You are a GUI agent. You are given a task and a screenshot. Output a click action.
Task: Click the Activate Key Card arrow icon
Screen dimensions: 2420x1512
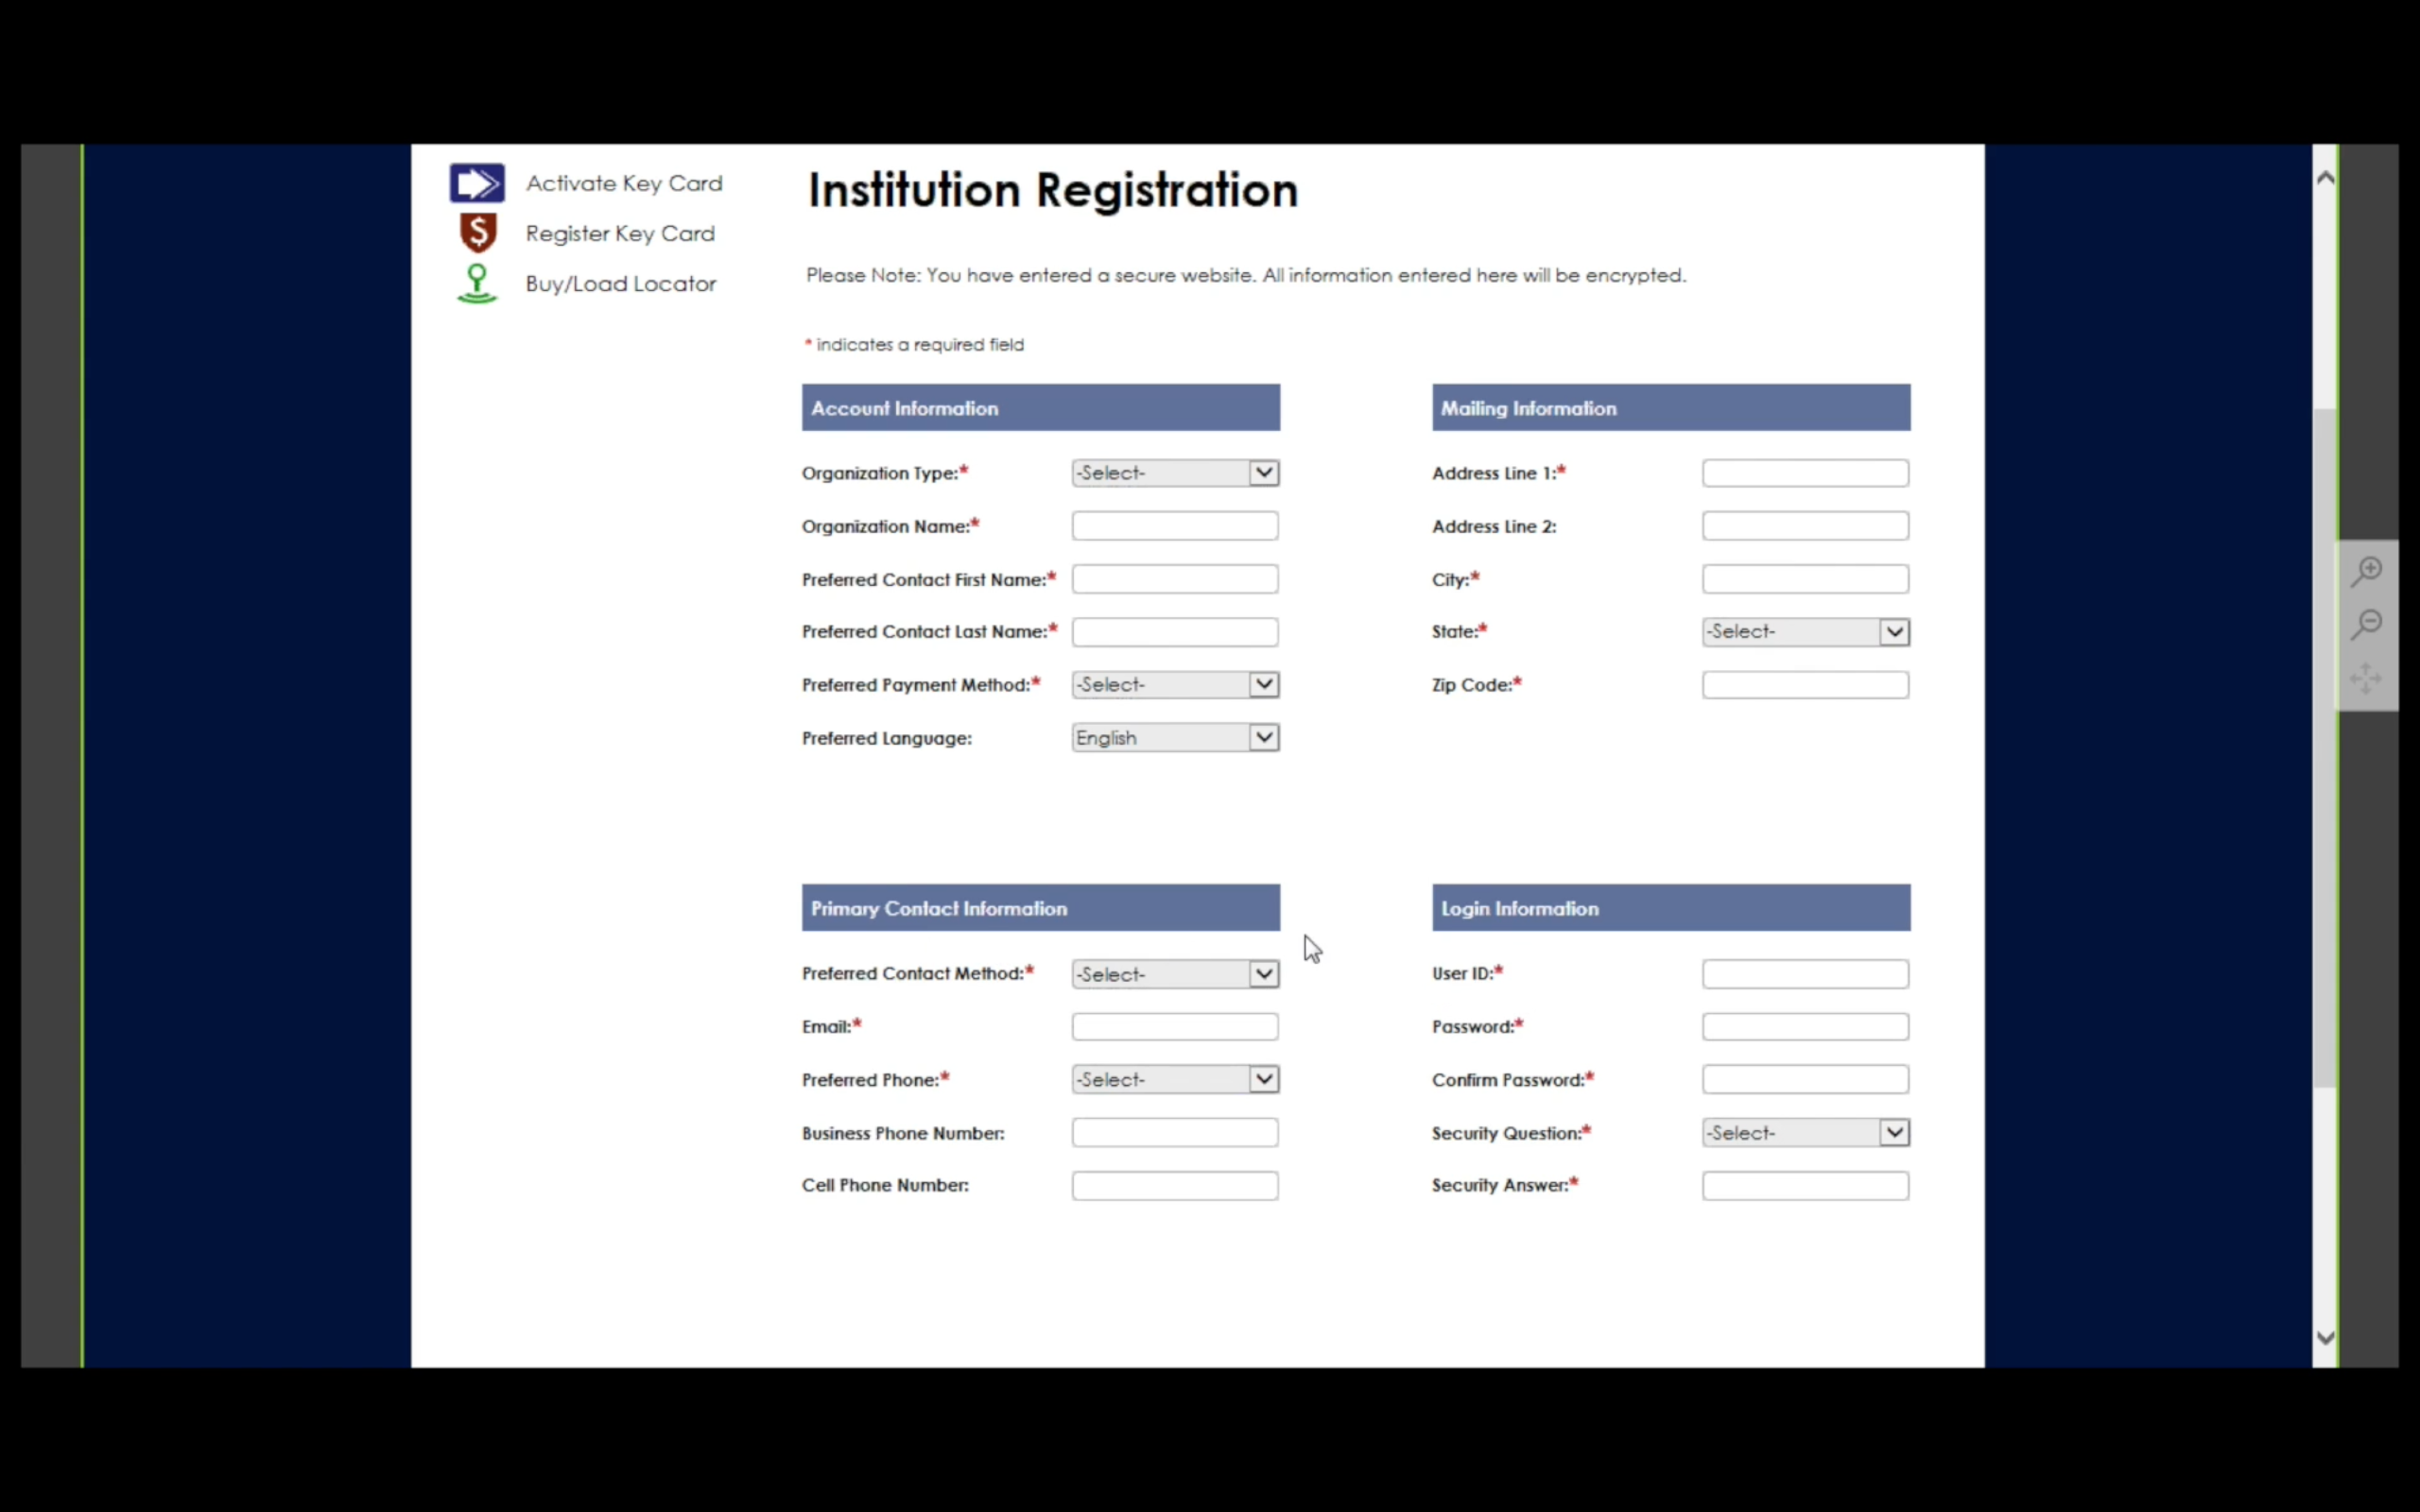tap(477, 183)
